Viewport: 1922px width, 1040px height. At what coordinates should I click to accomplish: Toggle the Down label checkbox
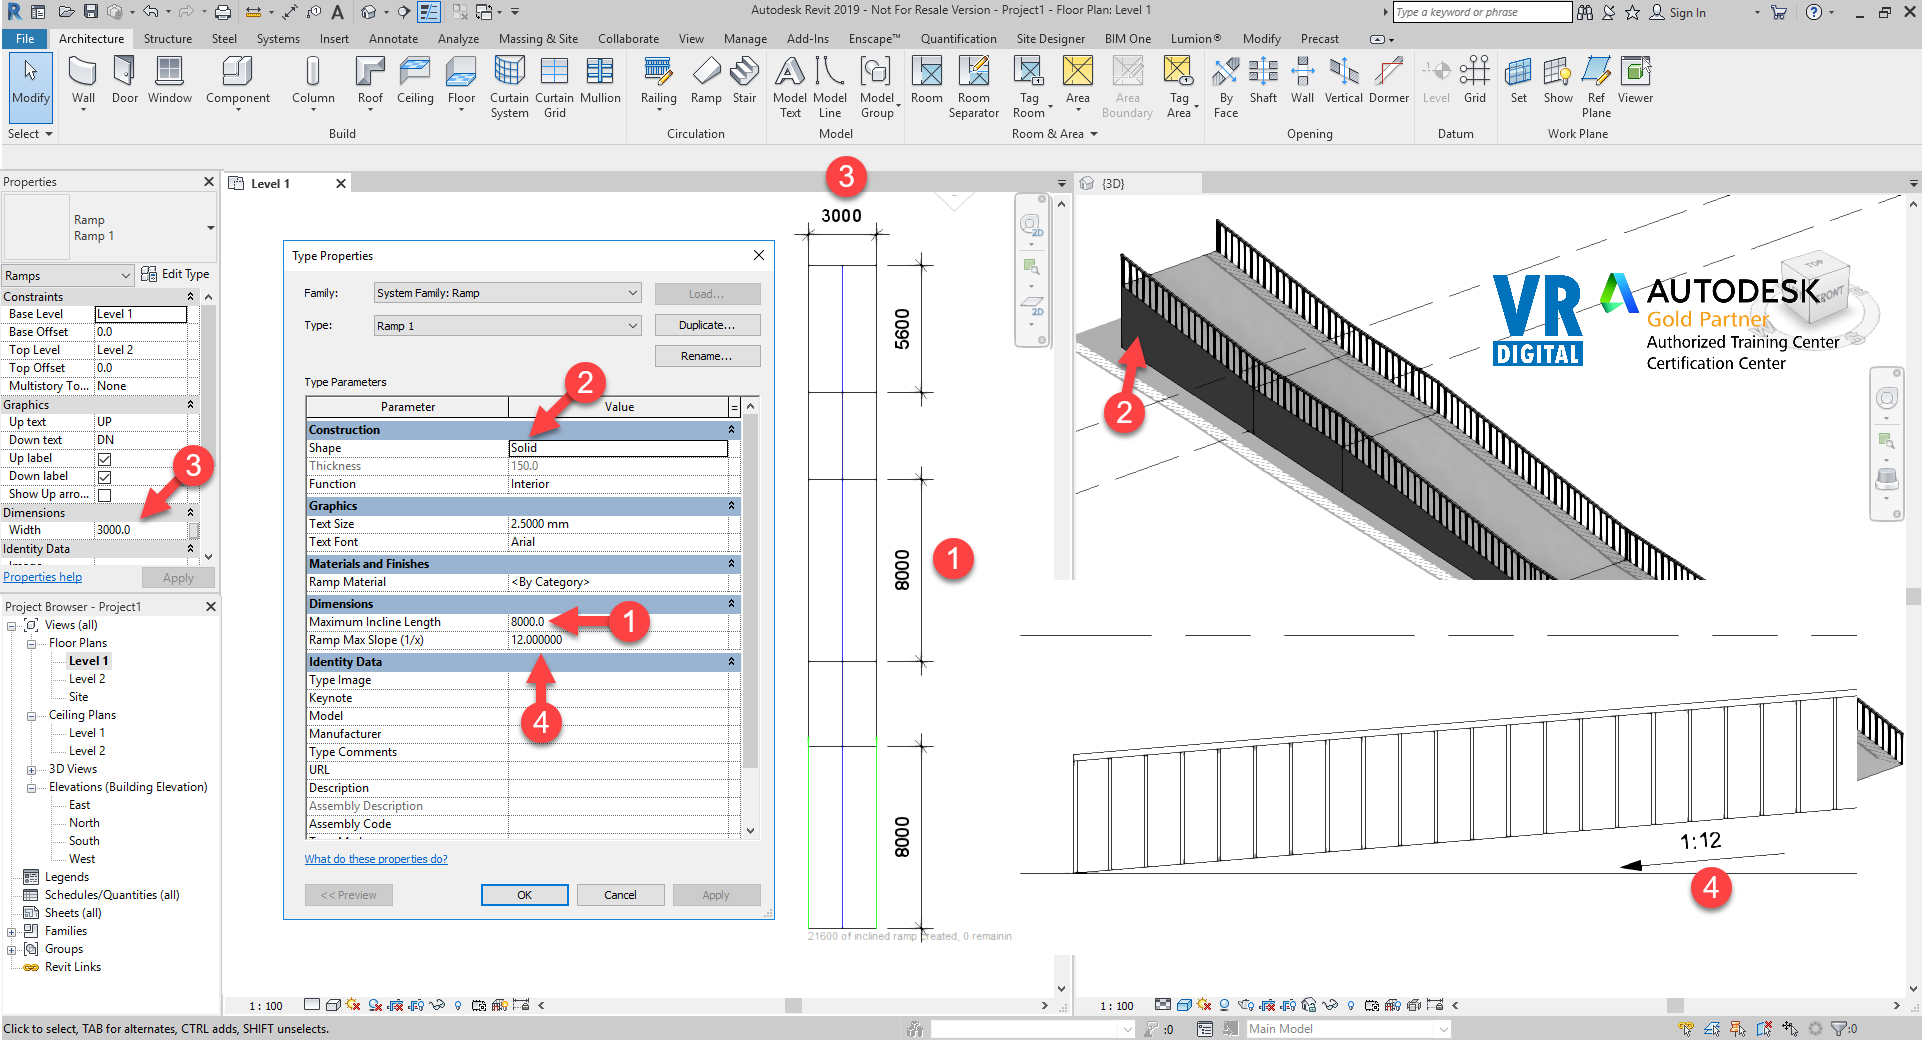(x=104, y=477)
